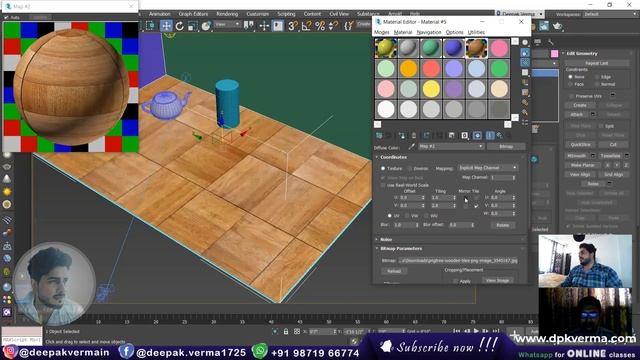Viewport: 640px width, 360px height.
Task: Toggle the 3D Snaps icon
Action: [x=292, y=26]
